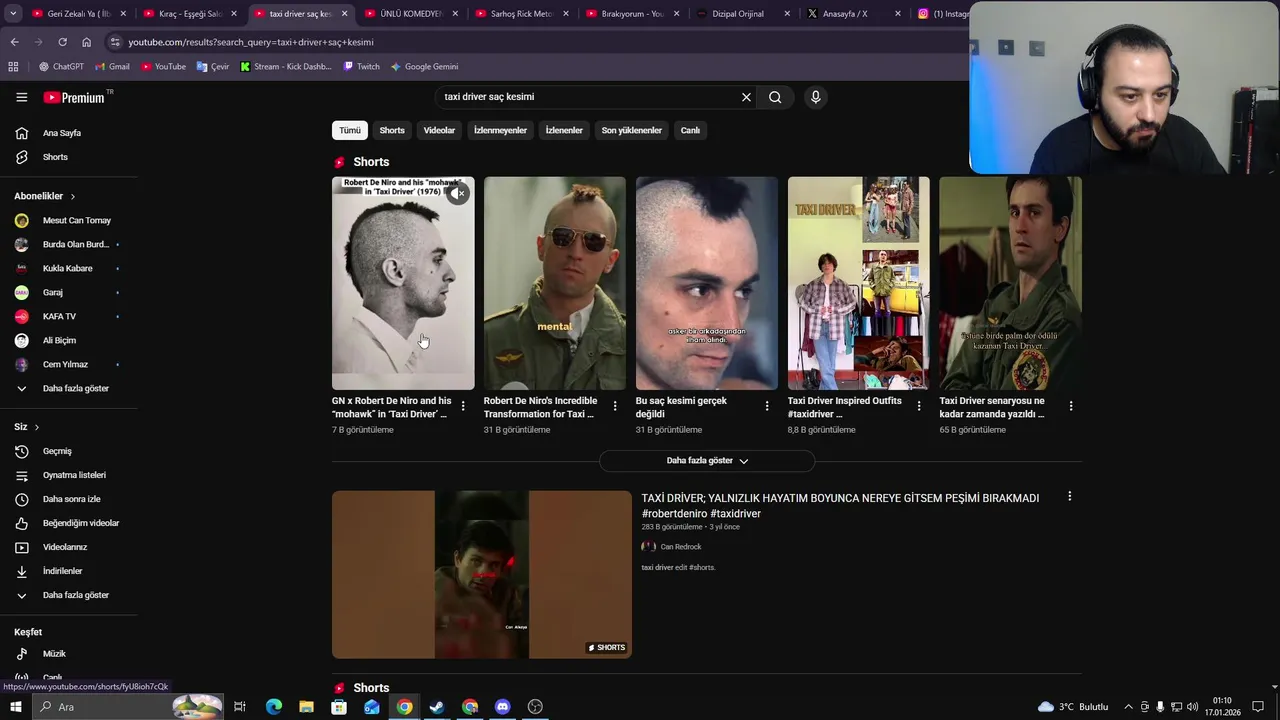Play the sunglasses mohawk short thumbnail
This screenshot has height=720, width=1280.
tap(555, 283)
